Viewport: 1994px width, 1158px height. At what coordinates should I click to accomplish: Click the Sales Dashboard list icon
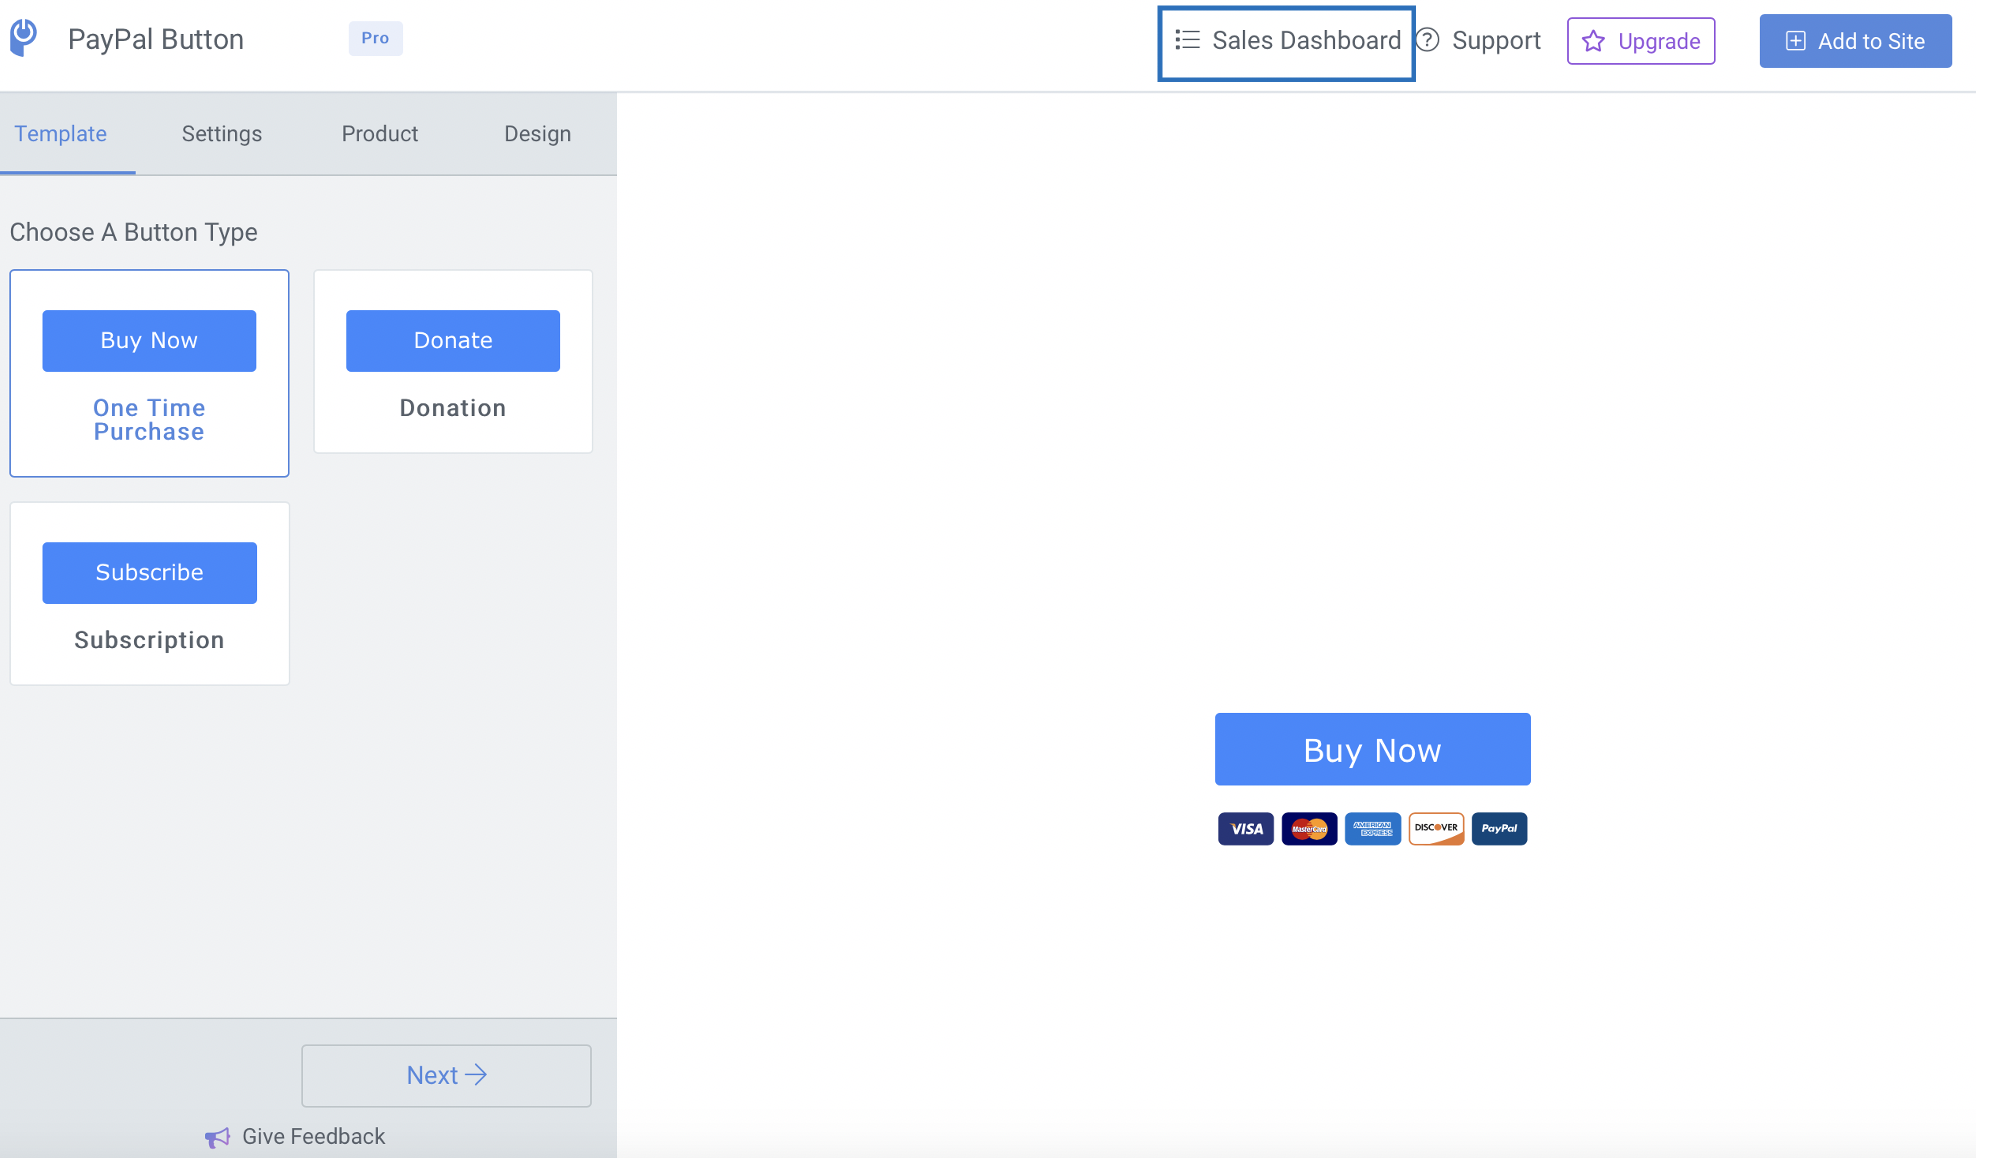click(1187, 40)
